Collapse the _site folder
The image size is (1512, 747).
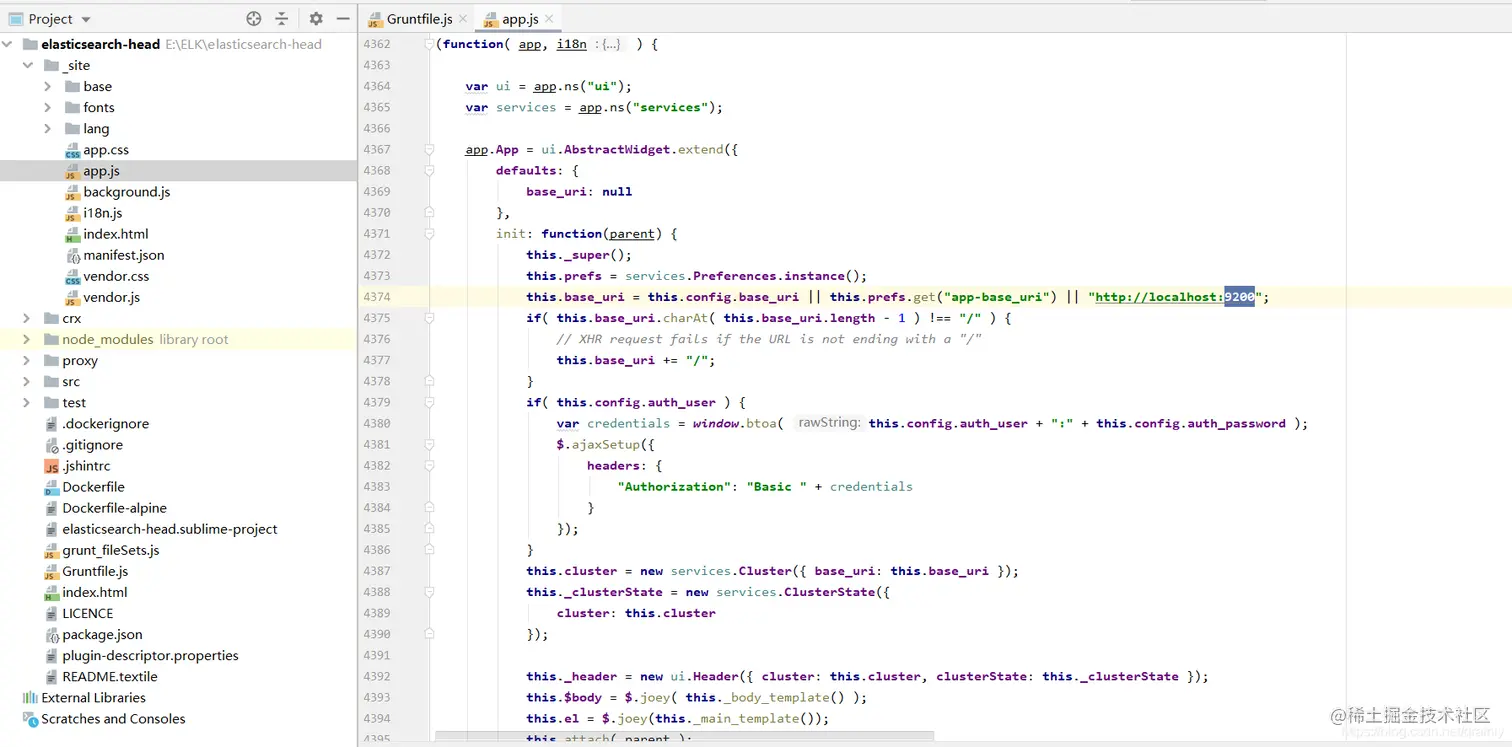click(27, 65)
